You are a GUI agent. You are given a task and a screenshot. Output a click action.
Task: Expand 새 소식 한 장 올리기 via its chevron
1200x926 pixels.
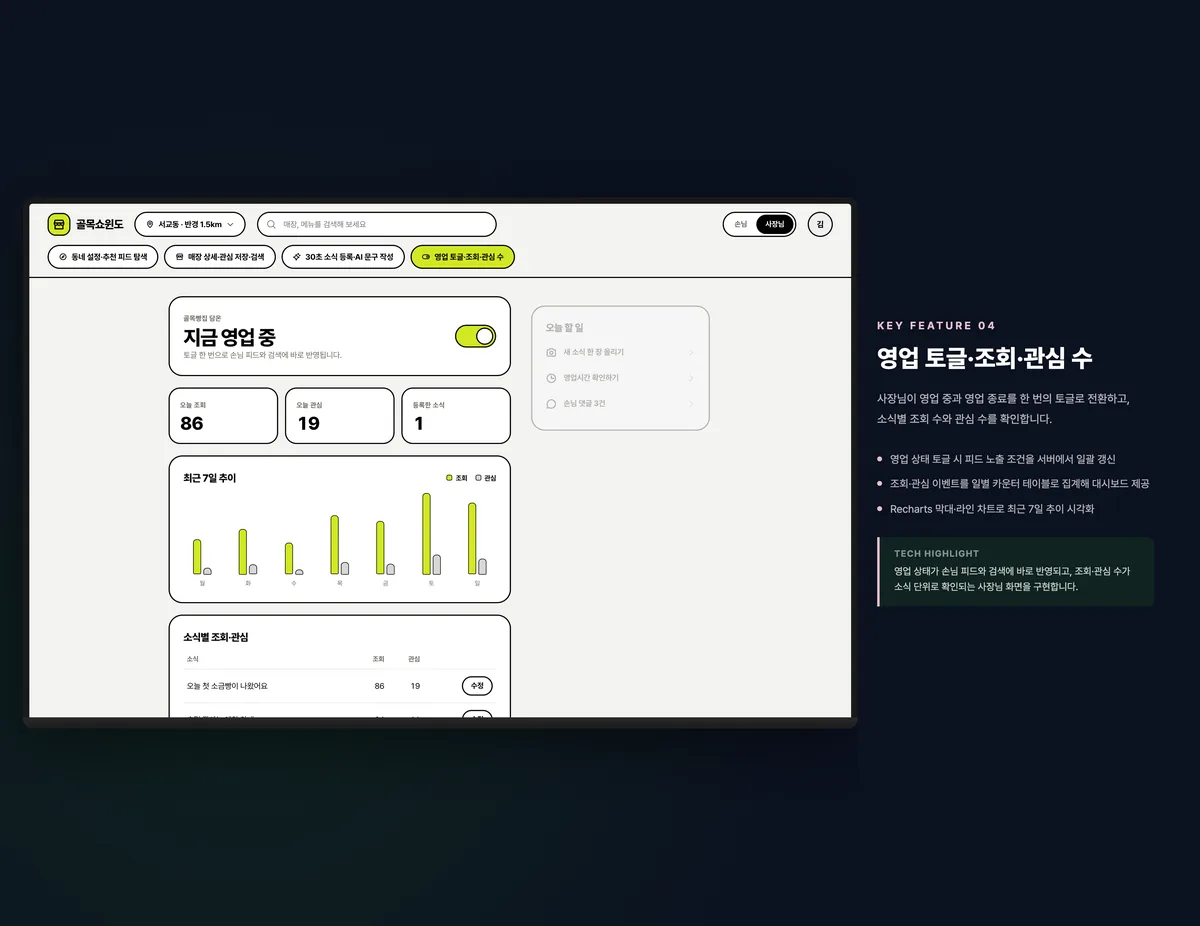click(691, 353)
